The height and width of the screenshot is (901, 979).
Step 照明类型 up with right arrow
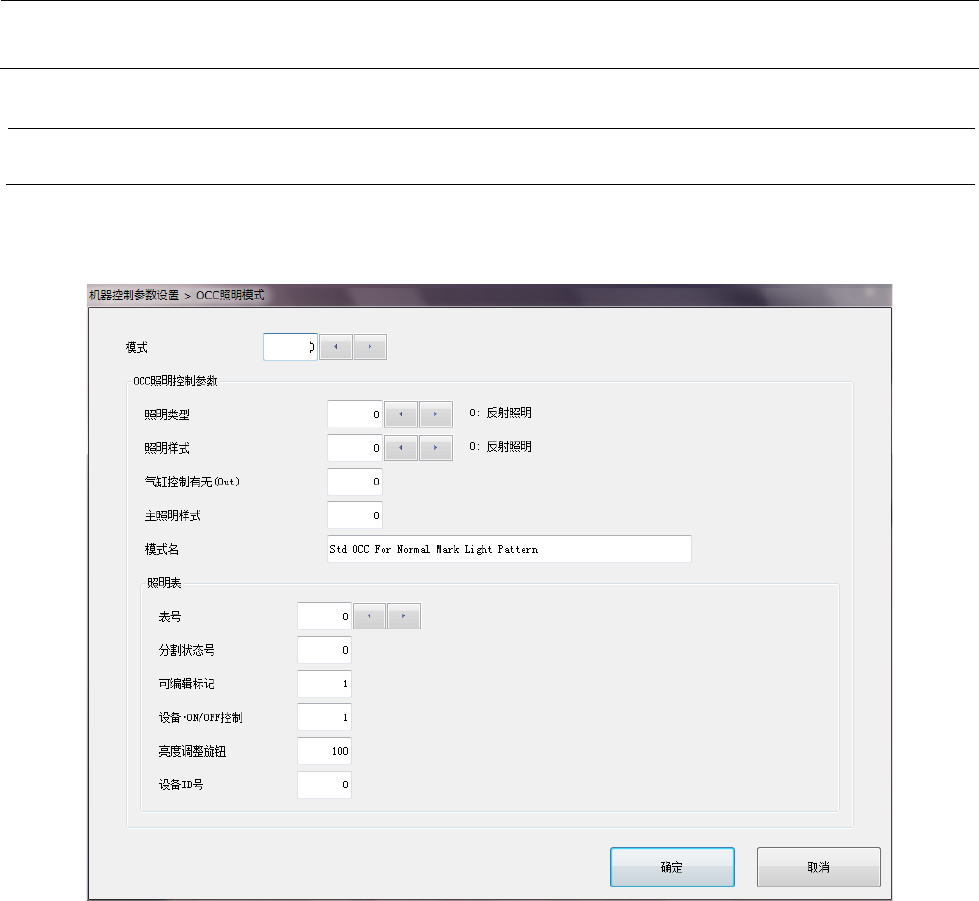tap(436, 414)
